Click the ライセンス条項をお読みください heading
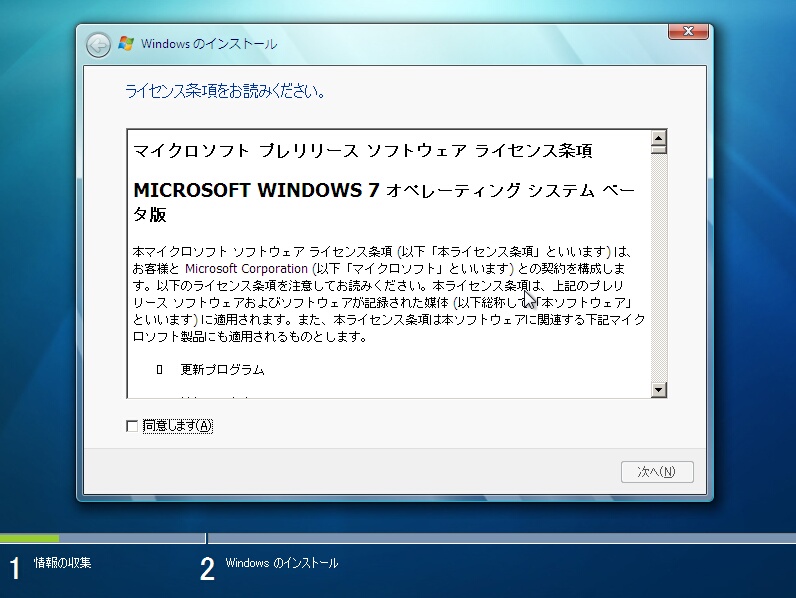 pyautogui.click(x=225, y=91)
